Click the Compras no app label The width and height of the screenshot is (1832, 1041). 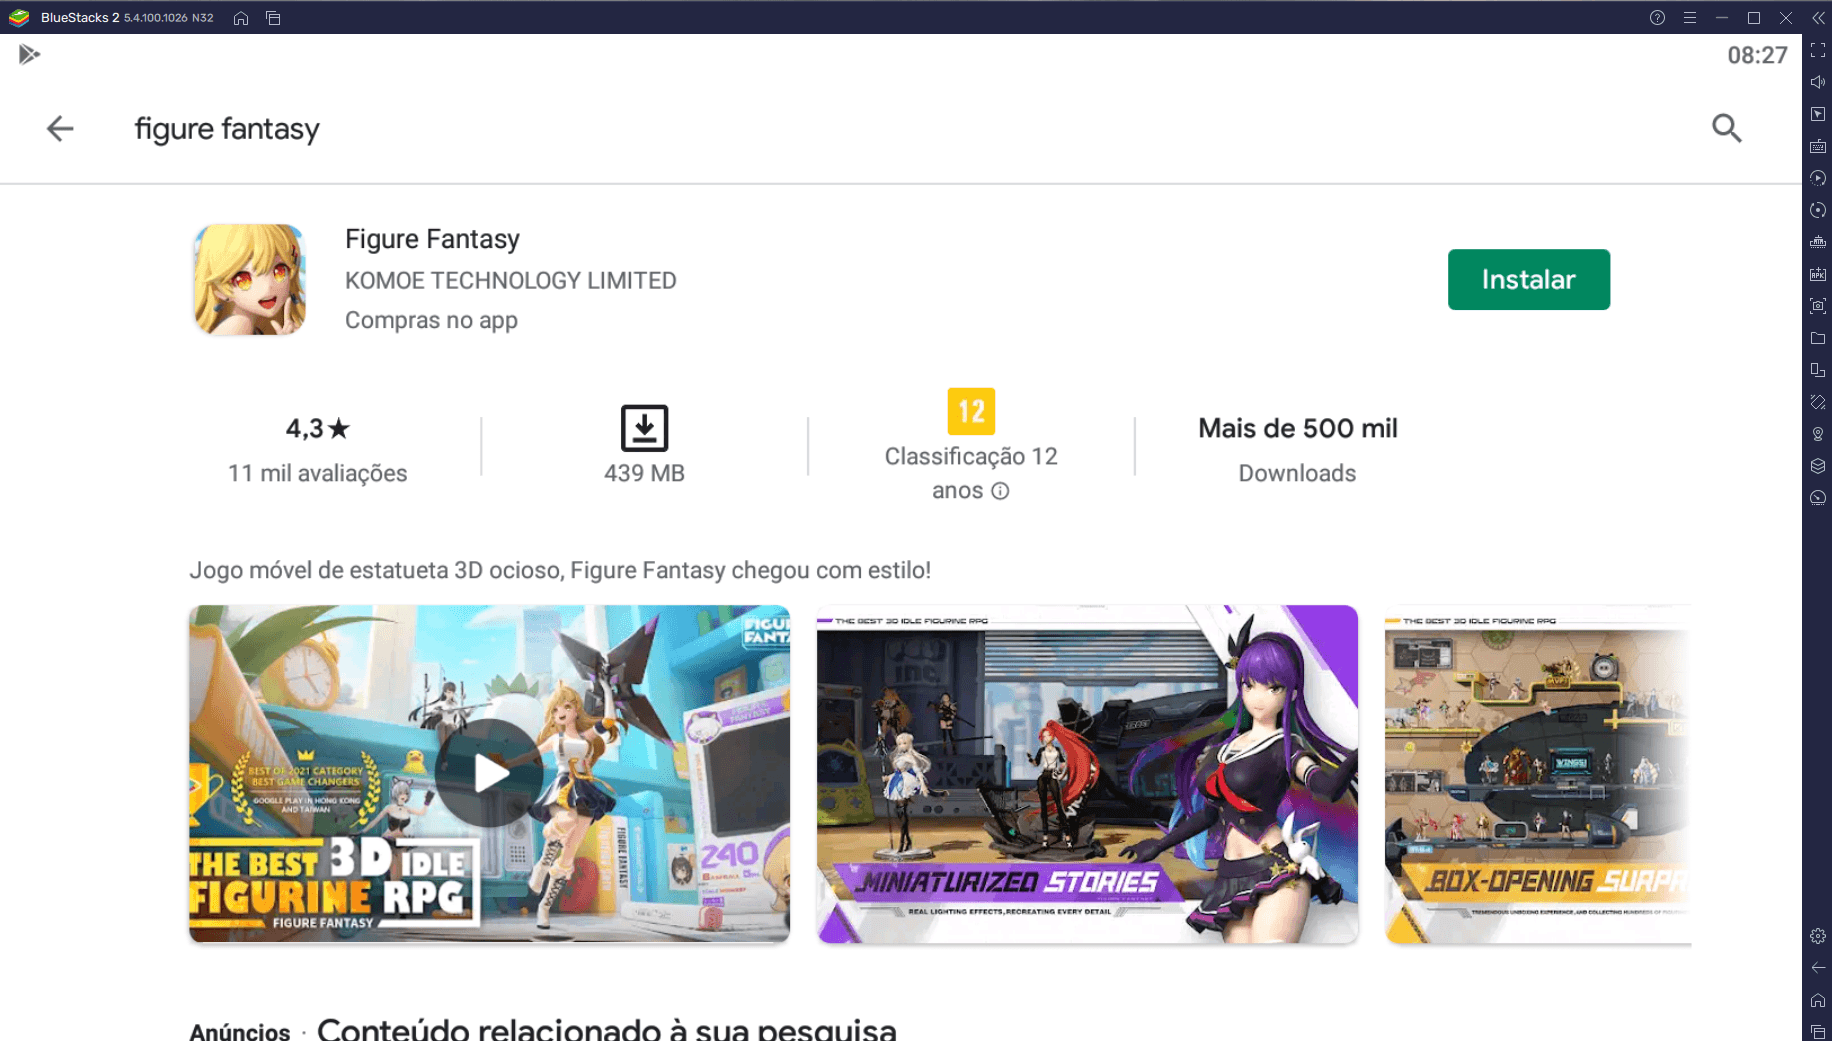pyautogui.click(x=431, y=320)
